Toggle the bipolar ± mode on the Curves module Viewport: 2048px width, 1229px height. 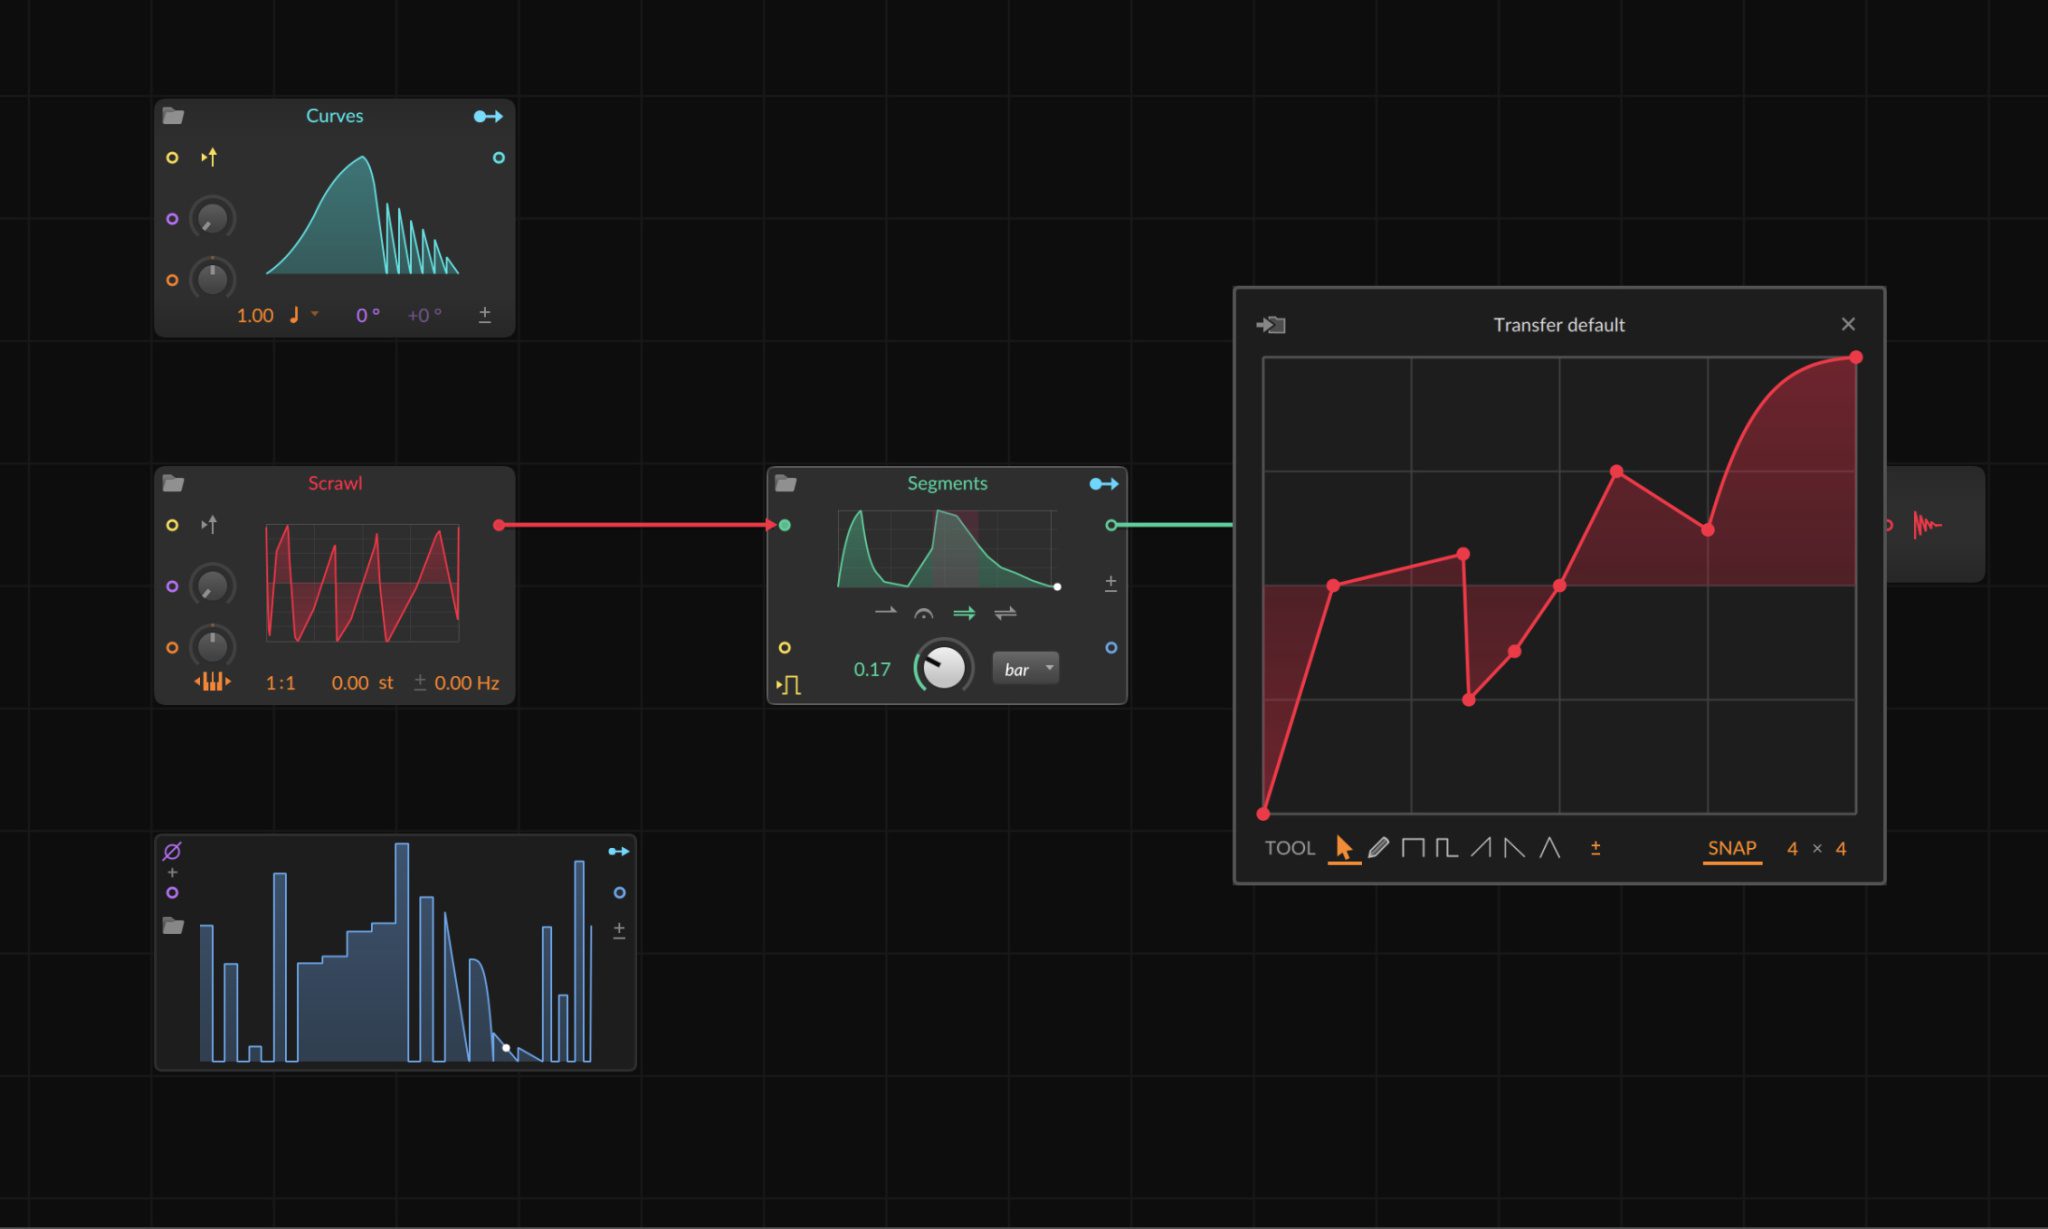[x=486, y=314]
